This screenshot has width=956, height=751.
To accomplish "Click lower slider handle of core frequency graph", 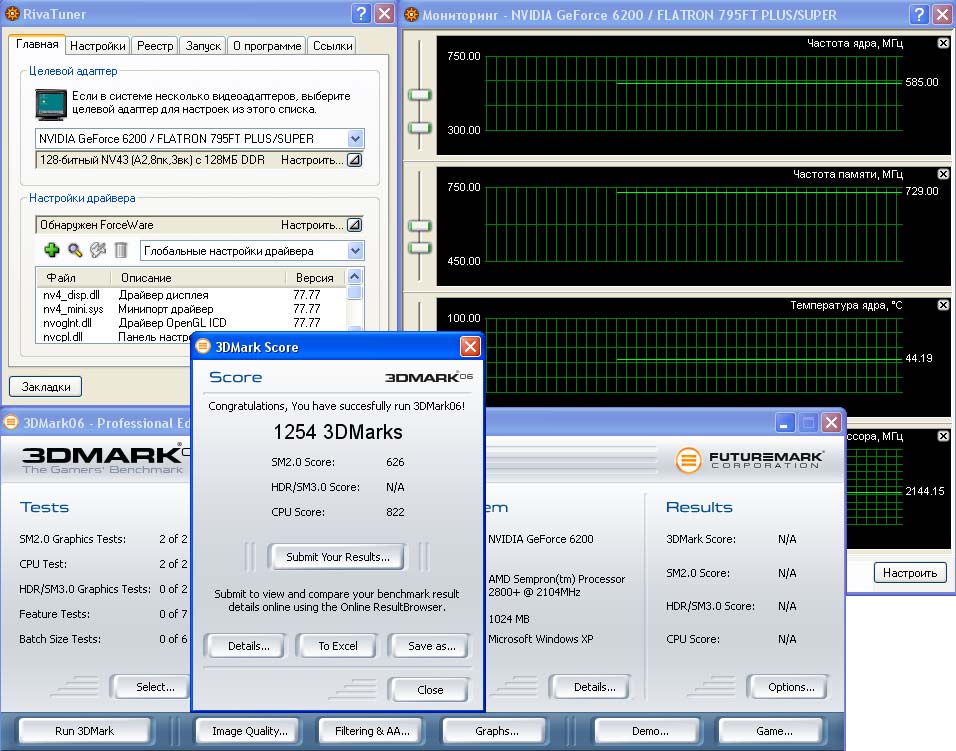I will (x=419, y=127).
